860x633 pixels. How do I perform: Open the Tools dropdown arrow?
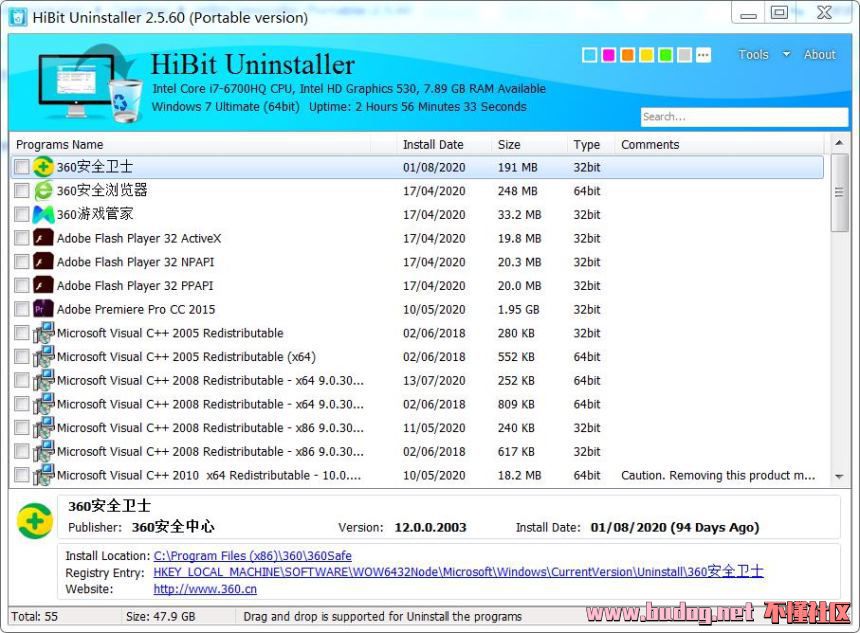786,54
